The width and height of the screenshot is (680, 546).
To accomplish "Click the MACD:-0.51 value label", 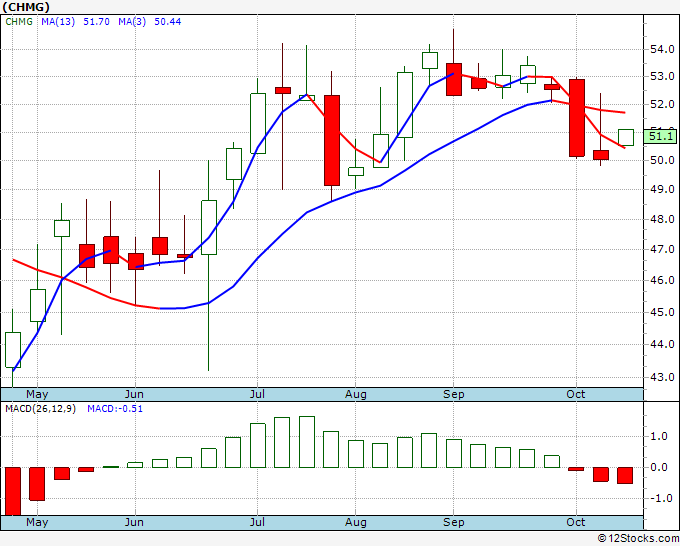I will click(115, 409).
